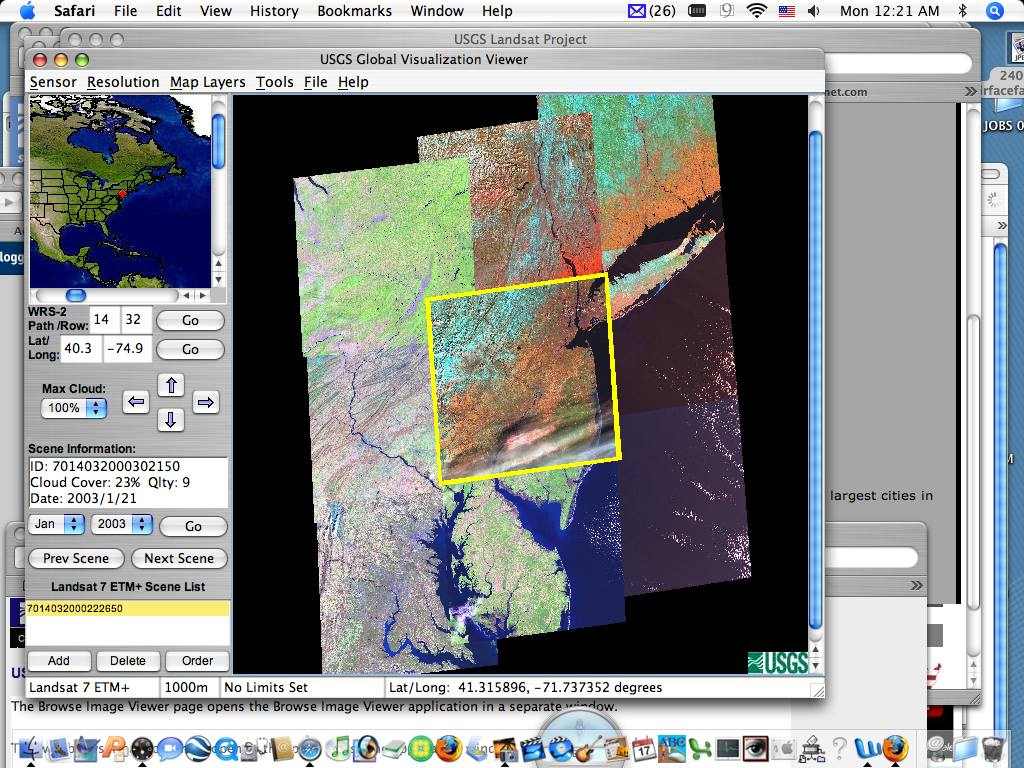This screenshot has width=1024, height=768.
Task: Open the volume menu bar icon
Action: [x=813, y=10]
